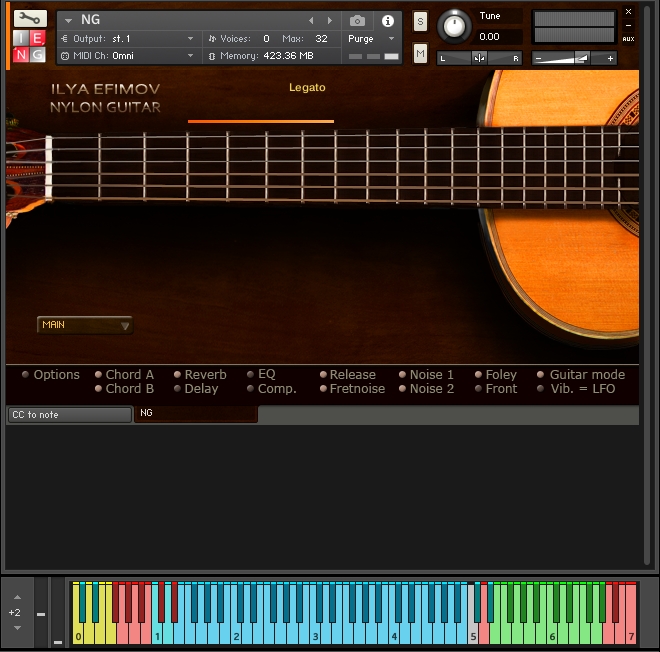This screenshot has height=652, width=660.
Task: Select the CC to note script tab
Action: [x=69, y=415]
